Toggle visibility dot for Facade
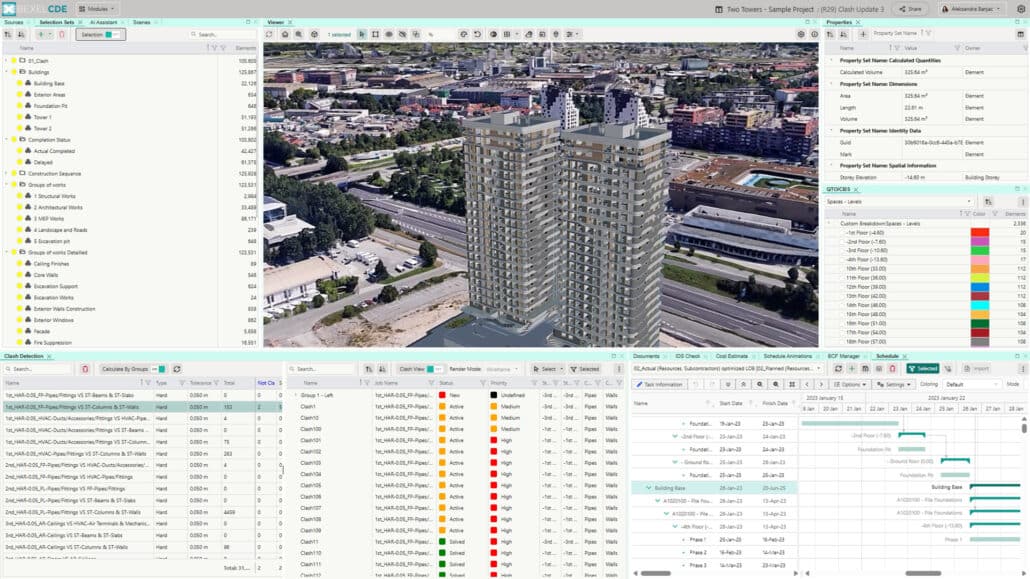 point(20,331)
